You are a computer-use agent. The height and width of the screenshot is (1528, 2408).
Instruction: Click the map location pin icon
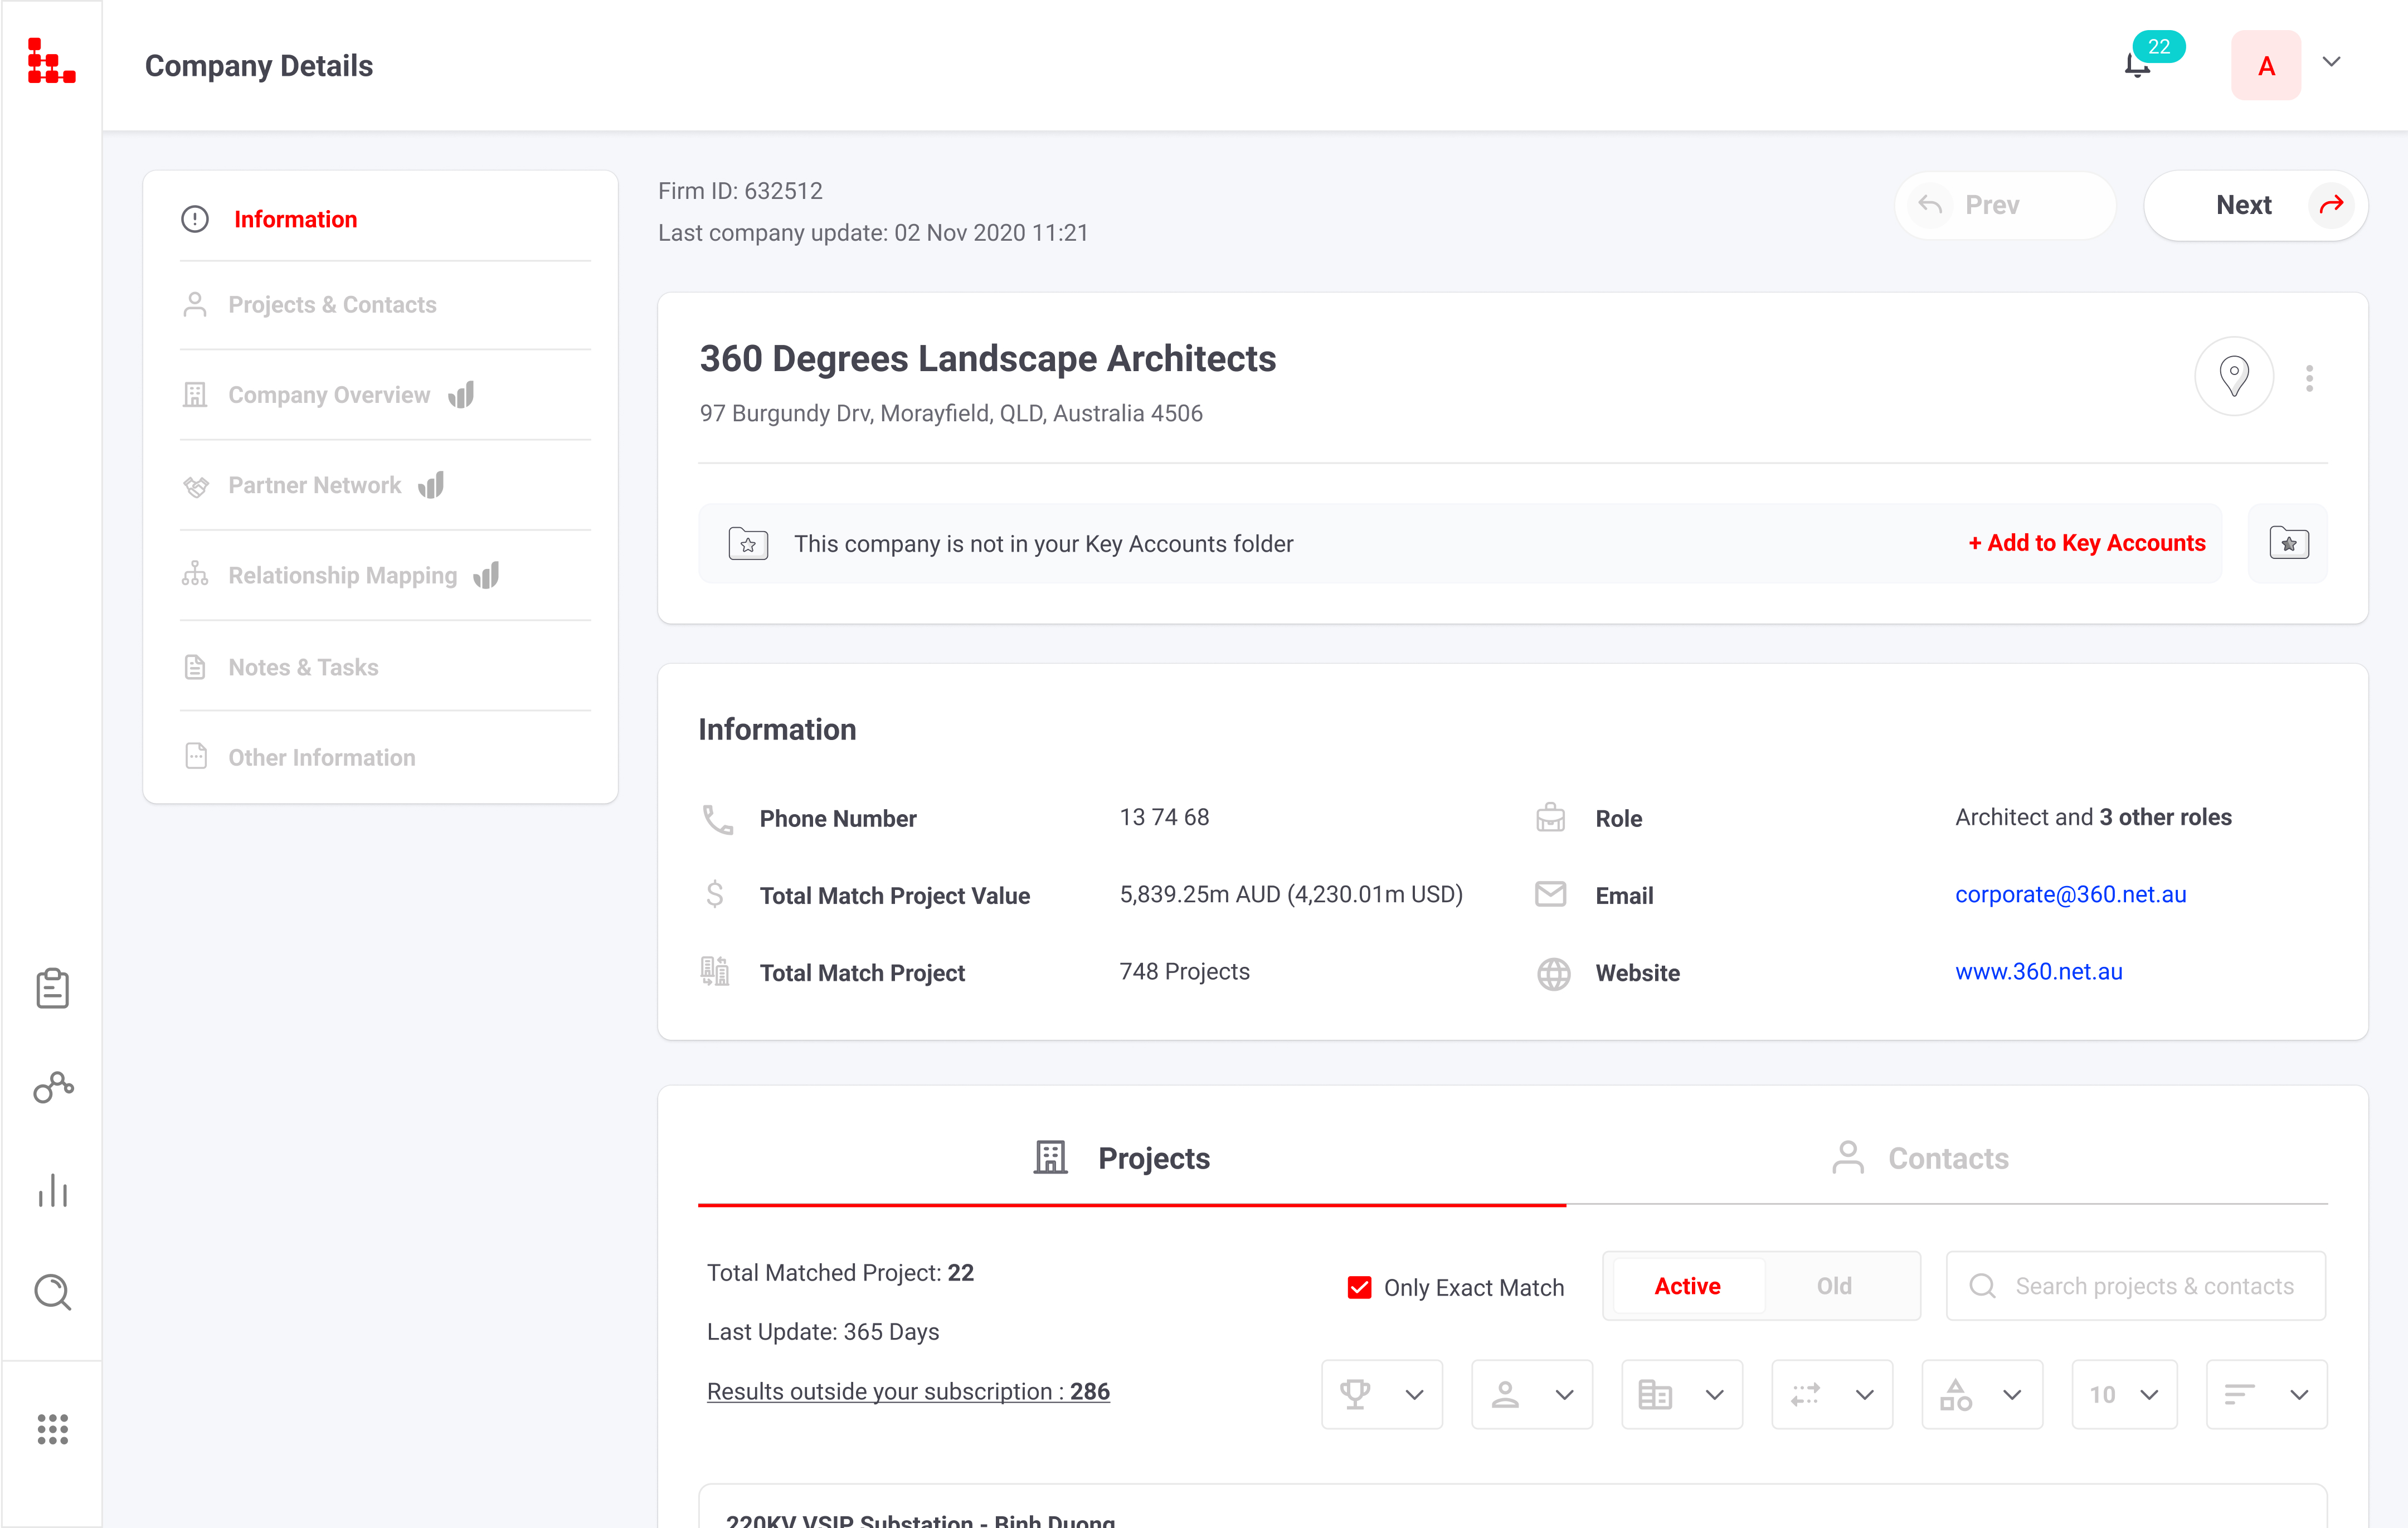click(2234, 377)
